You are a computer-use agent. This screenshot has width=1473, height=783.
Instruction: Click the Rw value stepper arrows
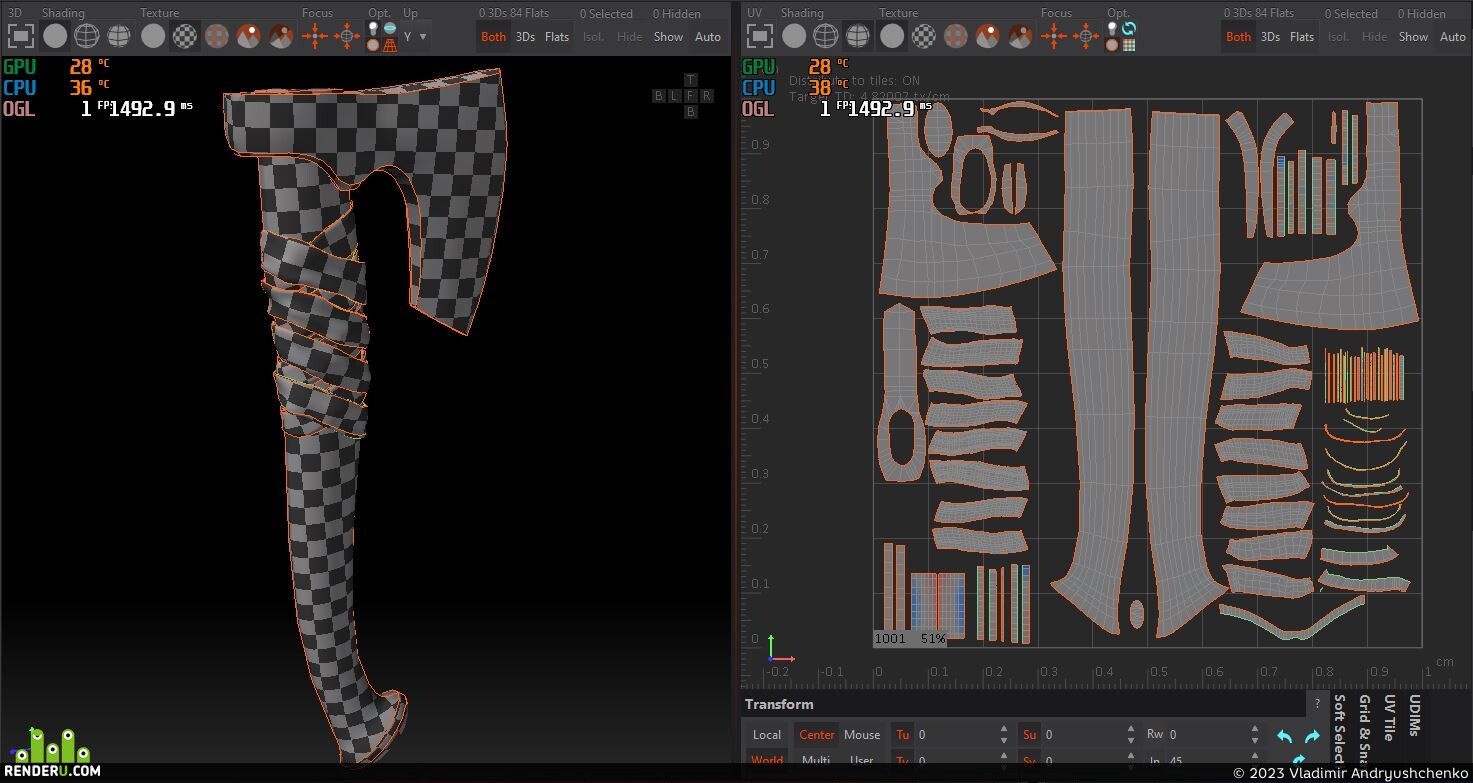point(1257,735)
